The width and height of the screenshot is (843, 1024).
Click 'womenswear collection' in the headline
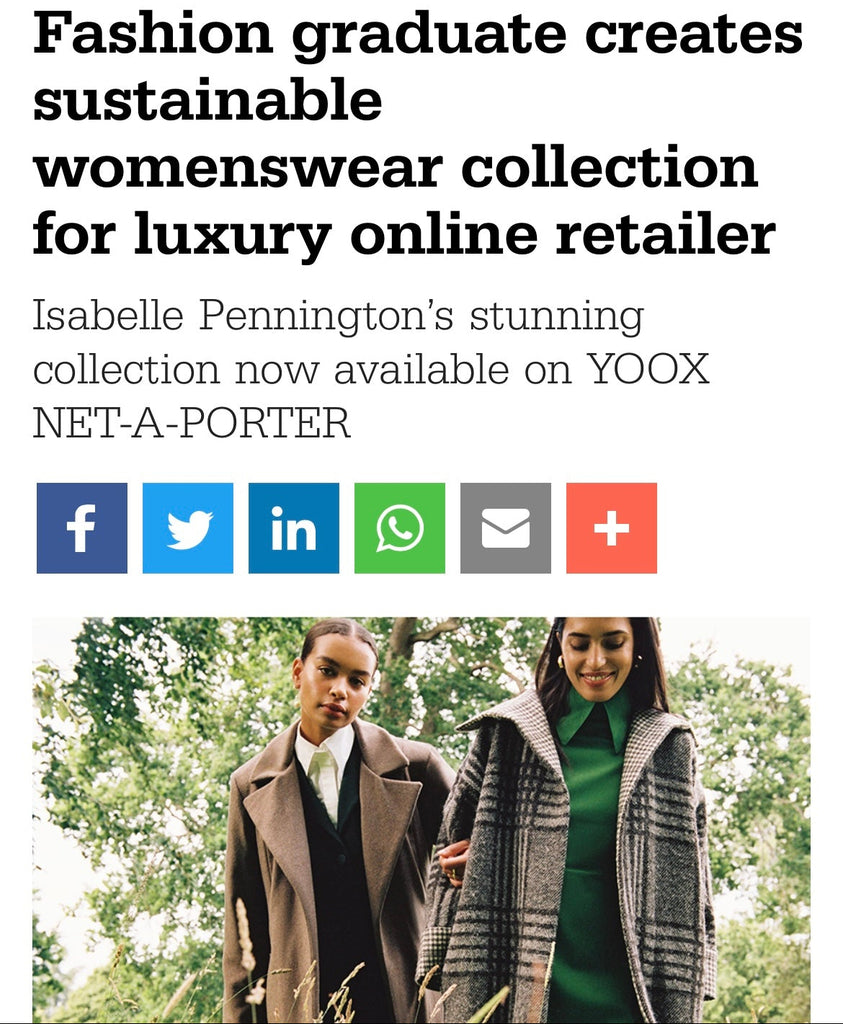coord(396,167)
